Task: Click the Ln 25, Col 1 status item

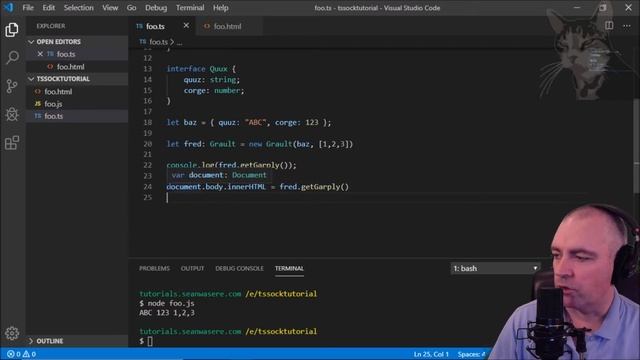Action: click(431, 354)
